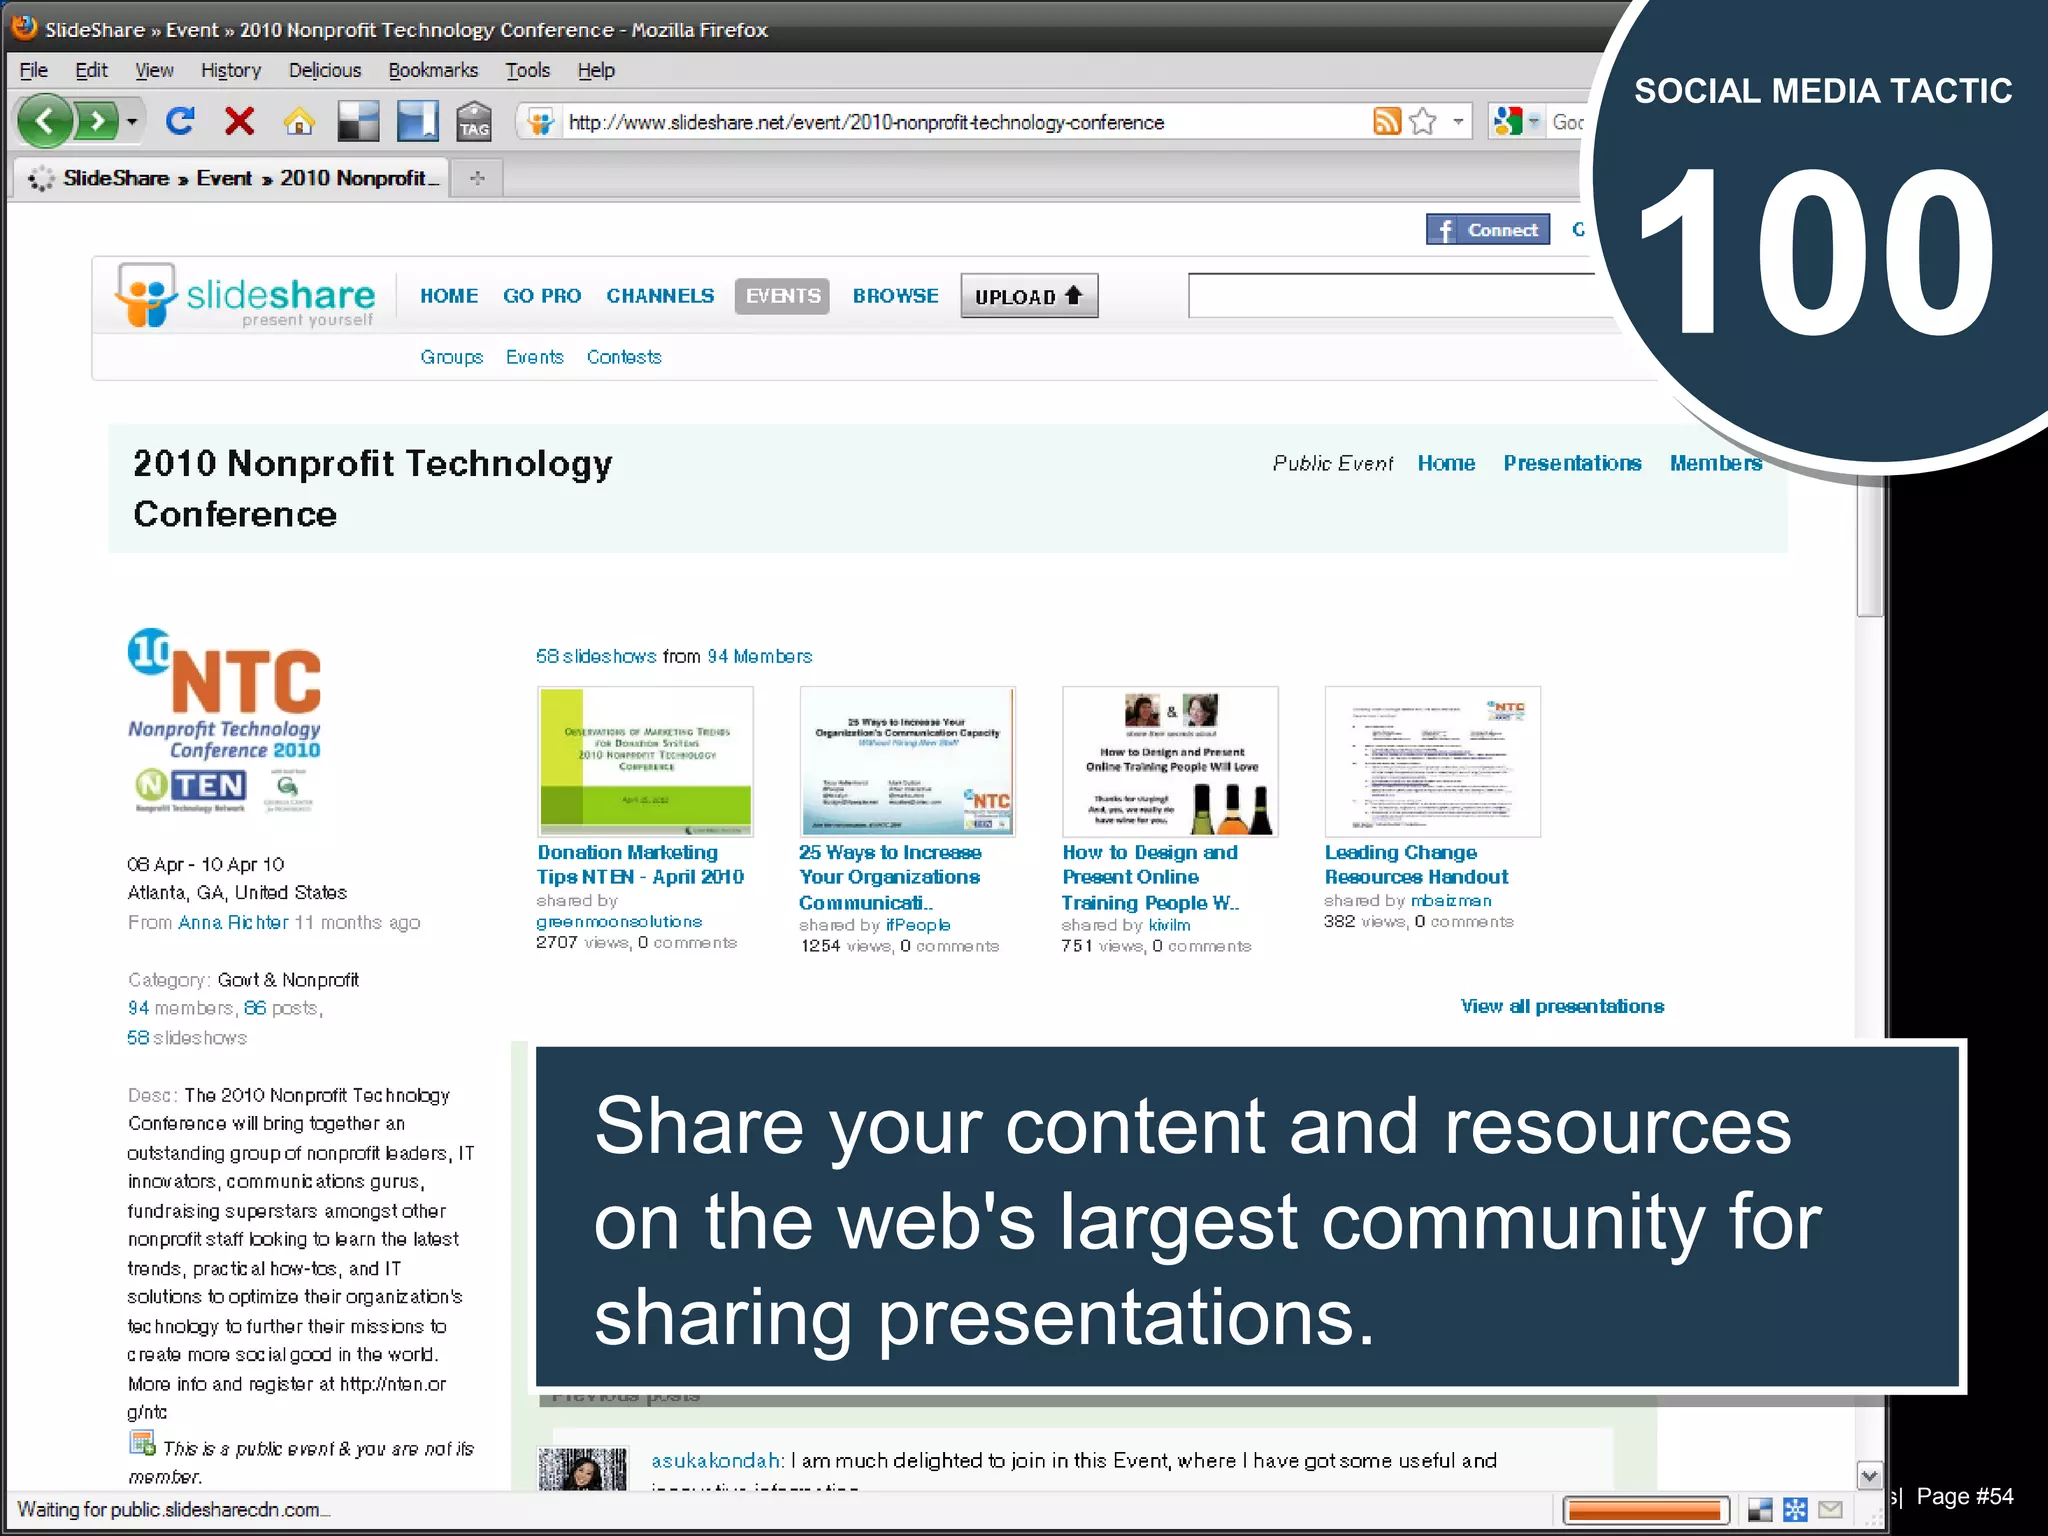2048x1536 pixels.
Task: Click the 58 slideshows link above thumbnails
Action: (x=596, y=656)
